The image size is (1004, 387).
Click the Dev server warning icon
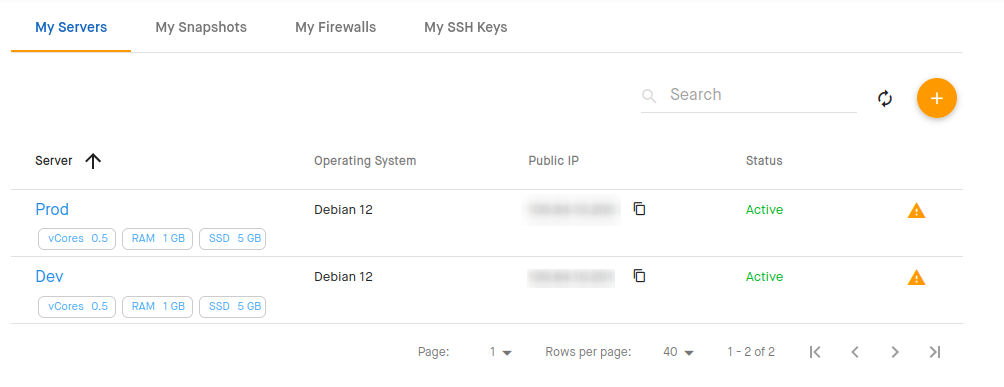[x=916, y=277]
